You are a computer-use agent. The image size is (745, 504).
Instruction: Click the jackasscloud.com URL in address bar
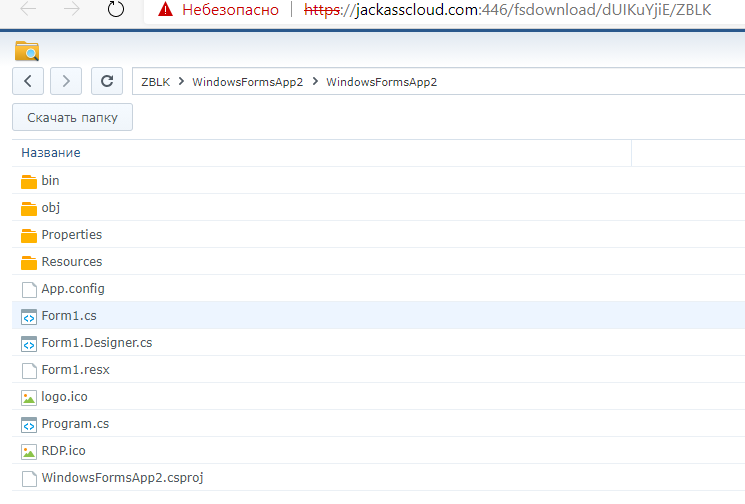(x=507, y=10)
